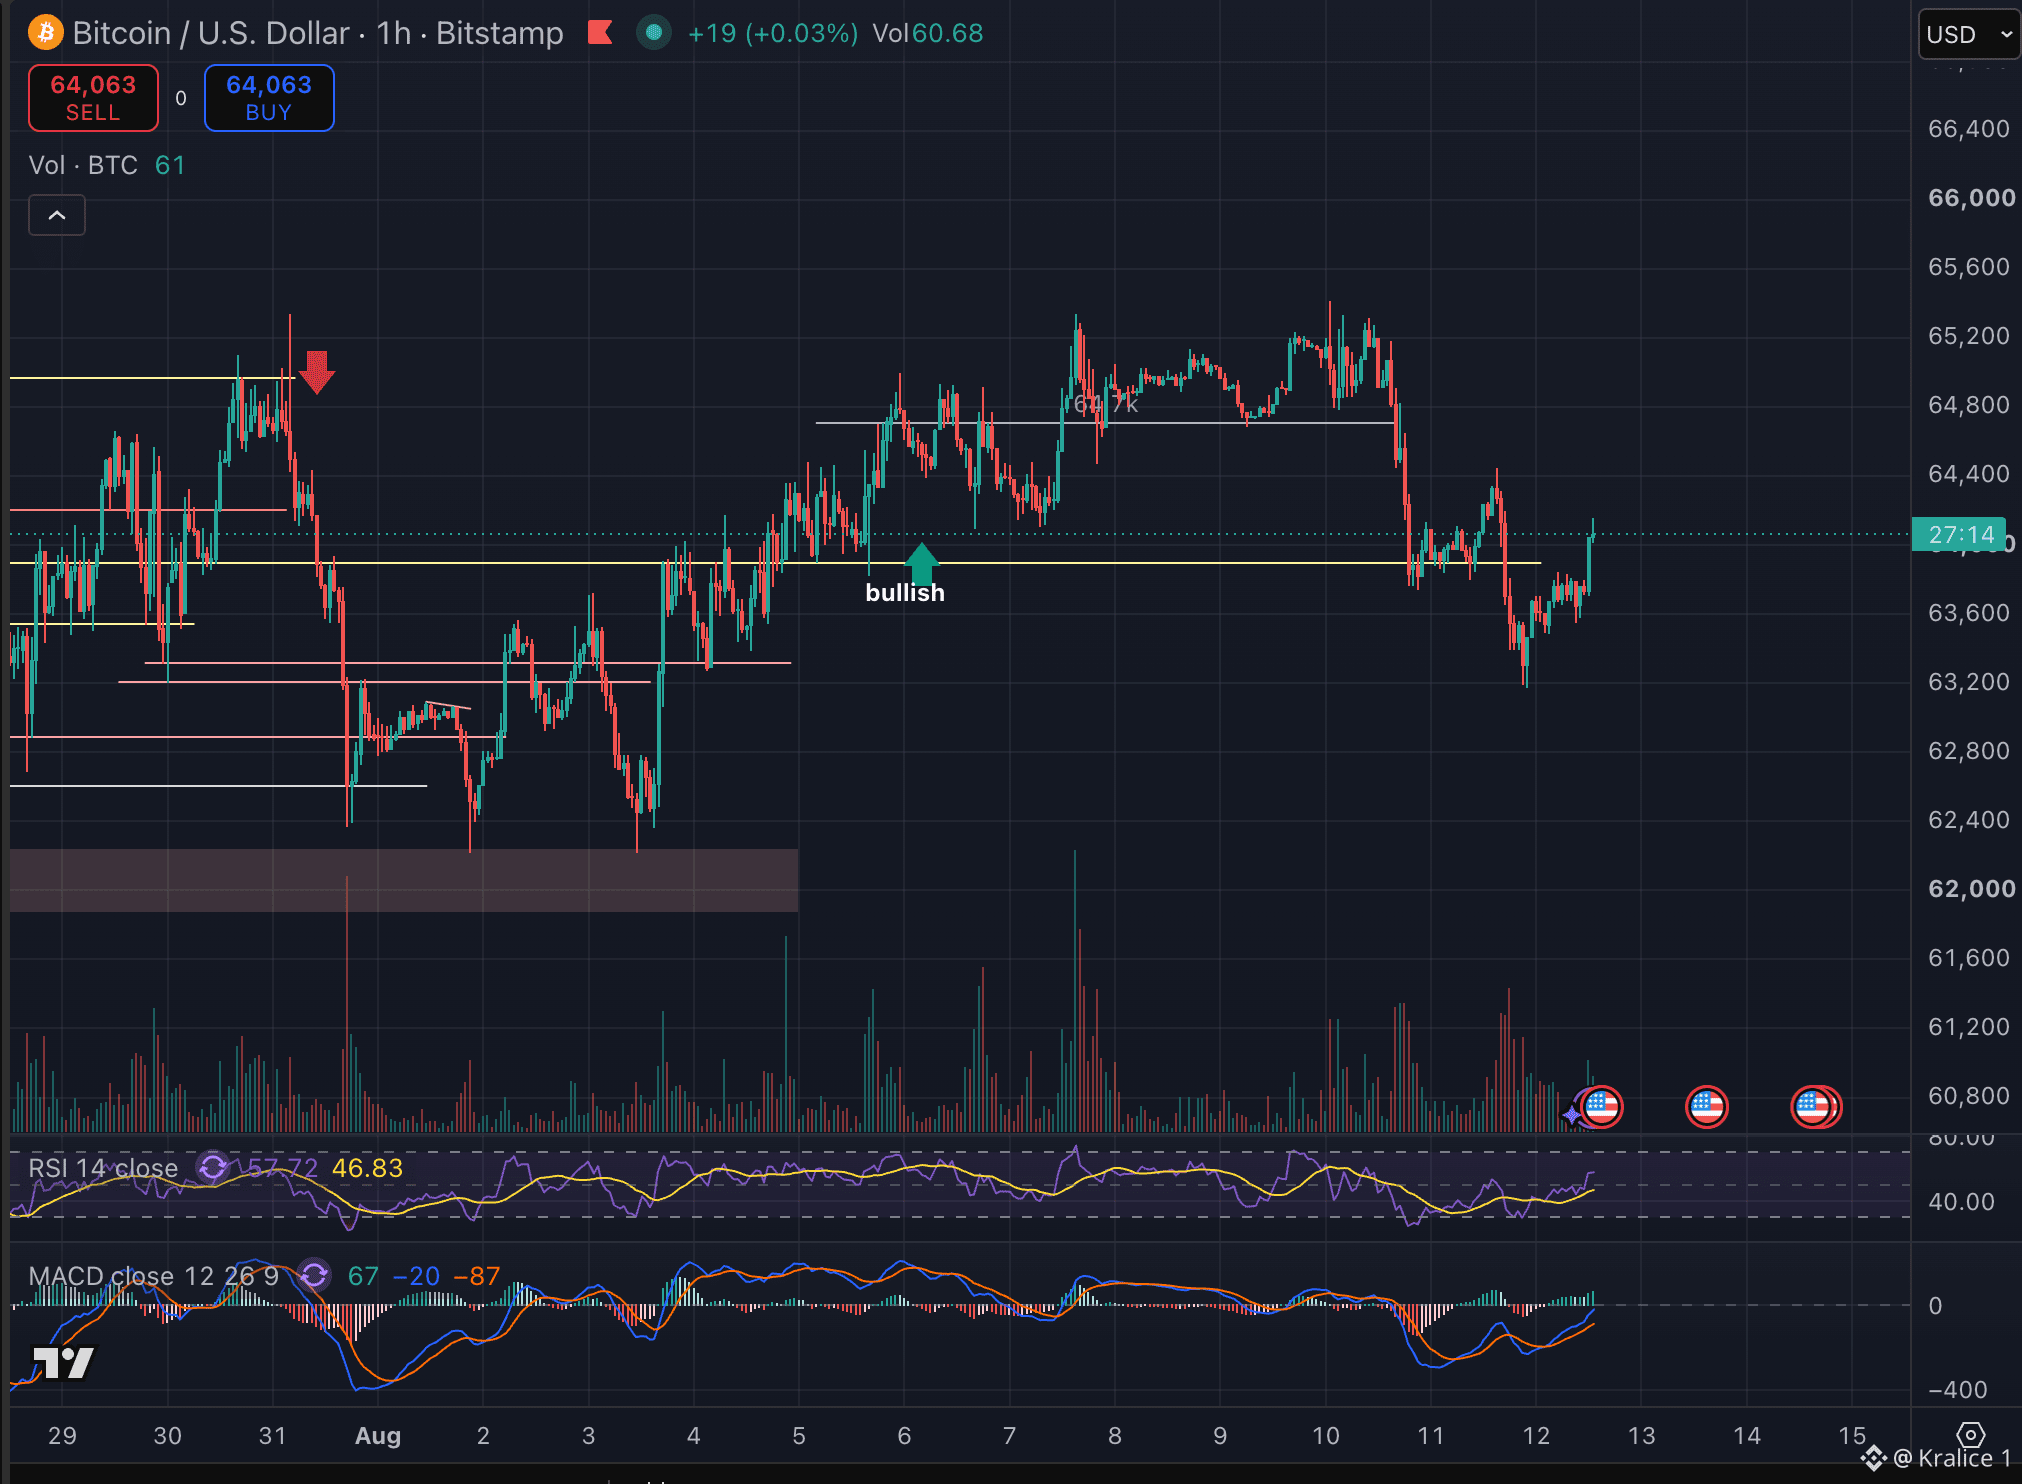This screenshot has height=1484, width=2022.
Task: Click date 13 on the time axis
Action: [x=1641, y=1436]
